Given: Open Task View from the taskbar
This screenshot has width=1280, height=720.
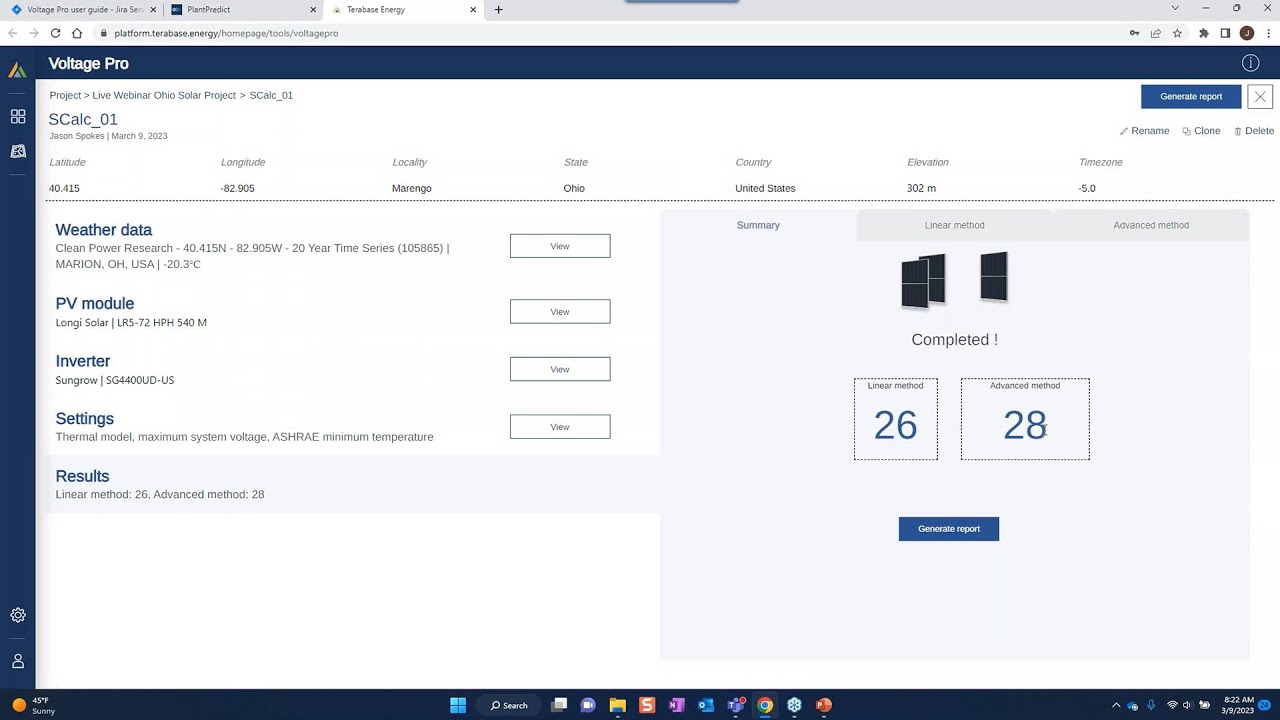Looking at the screenshot, I should coord(559,705).
